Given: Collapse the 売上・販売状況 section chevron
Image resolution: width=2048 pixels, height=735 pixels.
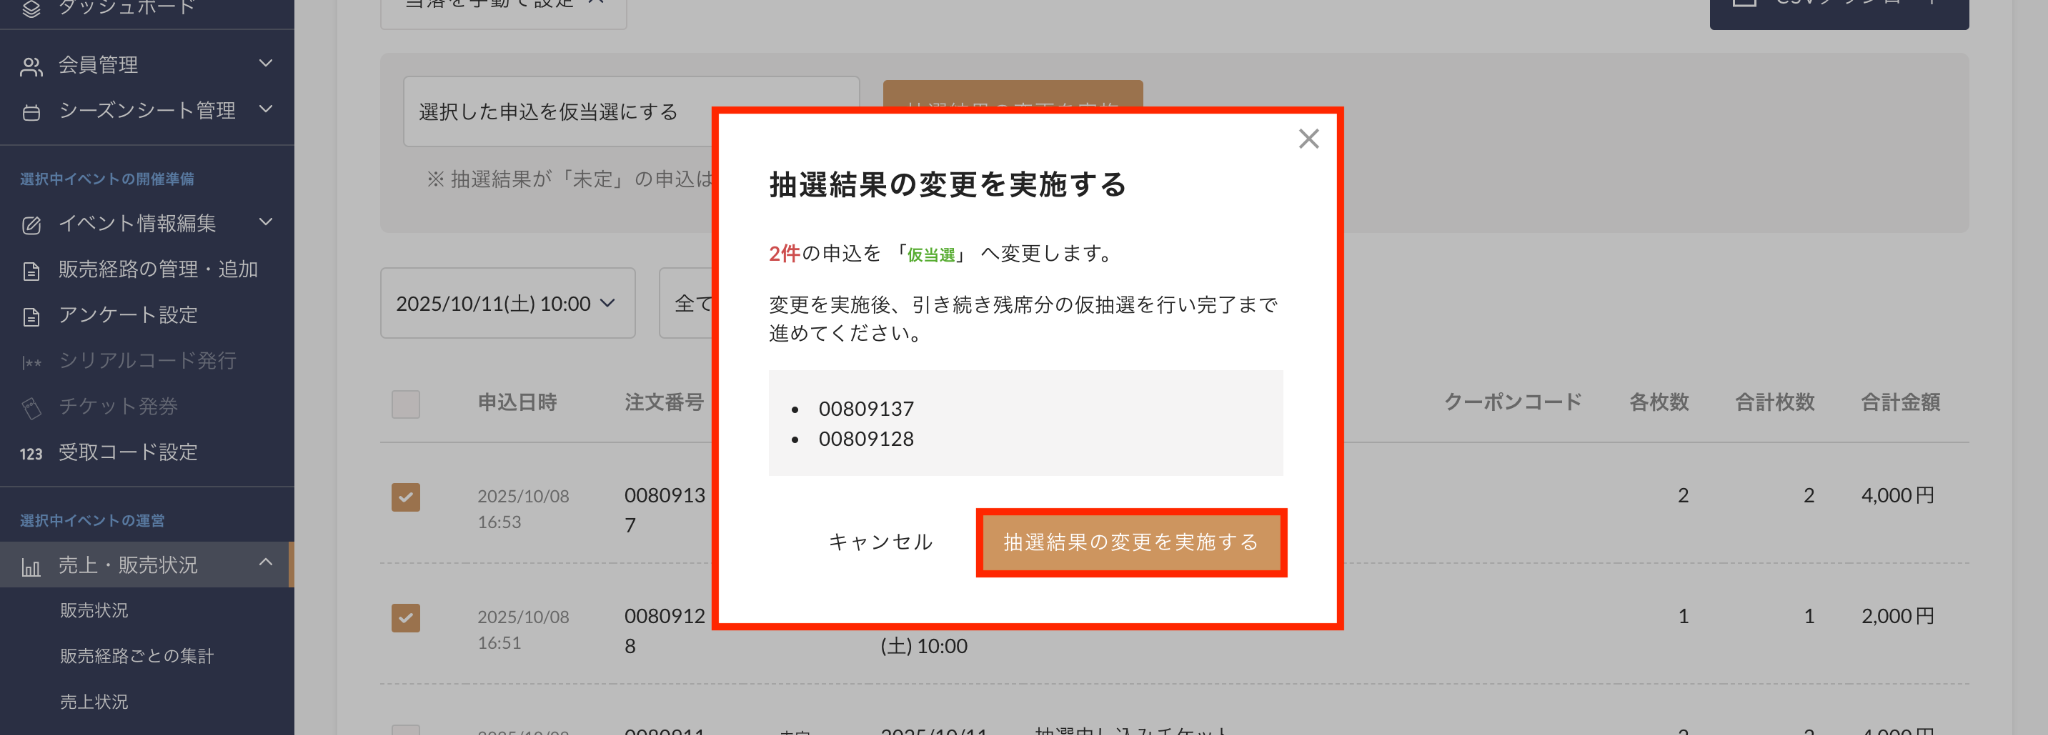Looking at the screenshot, I should (266, 563).
